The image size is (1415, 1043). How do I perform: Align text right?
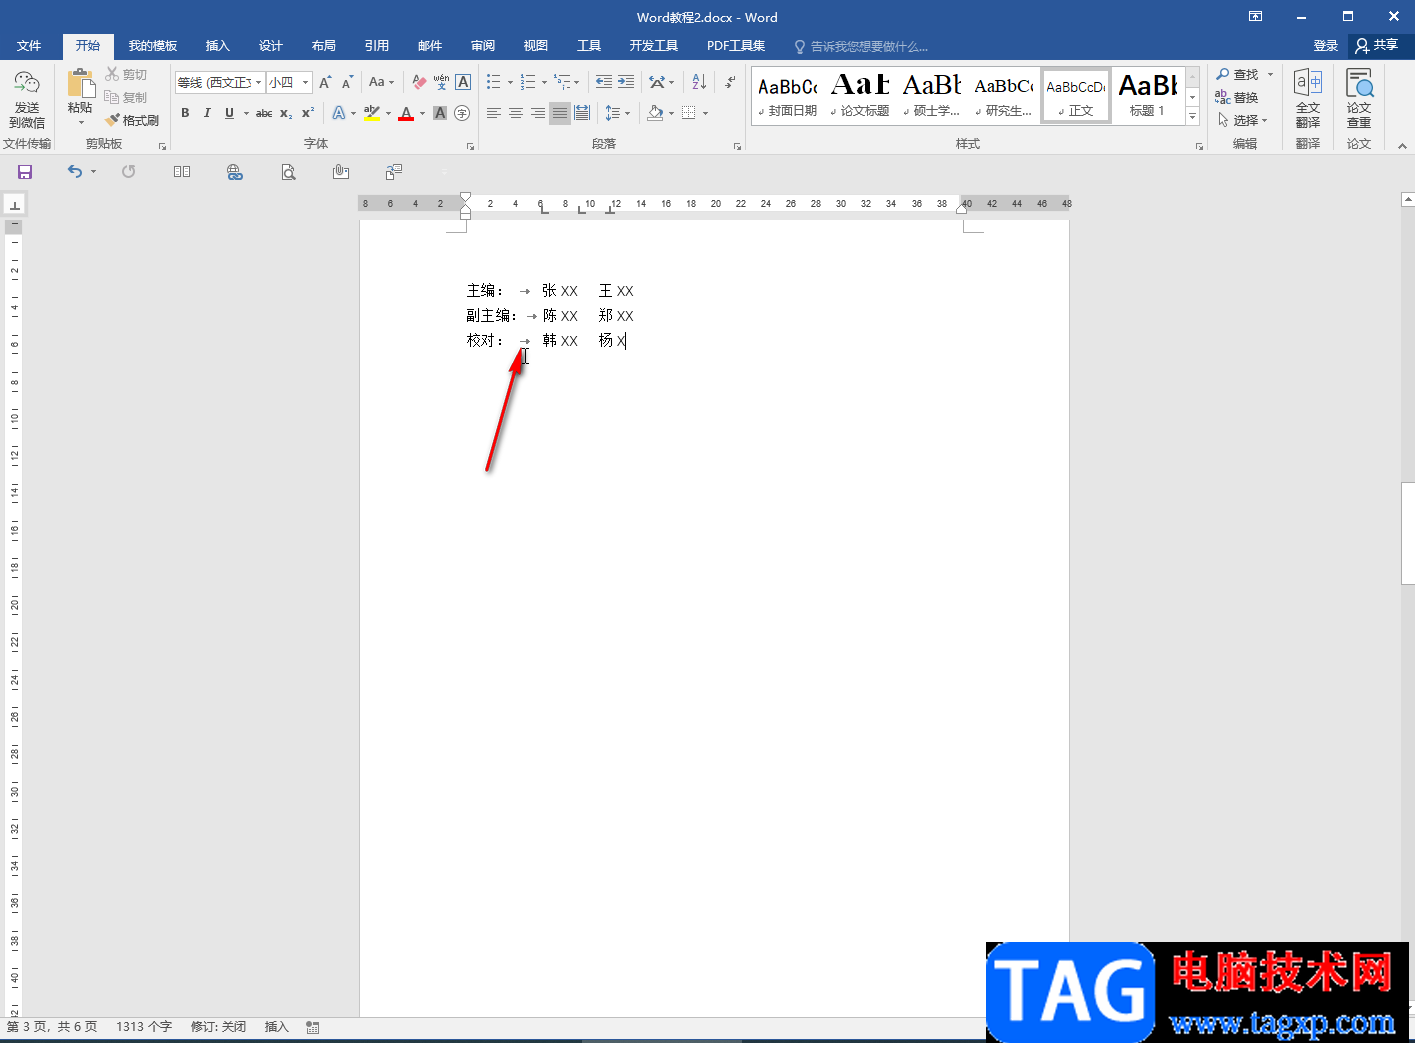(538, 113)
